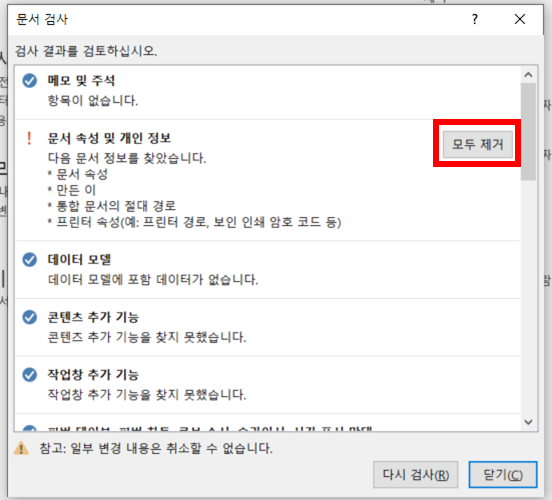Select the 문서 속성 및 개인 정보 heading
This screenshot has height=500, width=552.
pos(109,138)
